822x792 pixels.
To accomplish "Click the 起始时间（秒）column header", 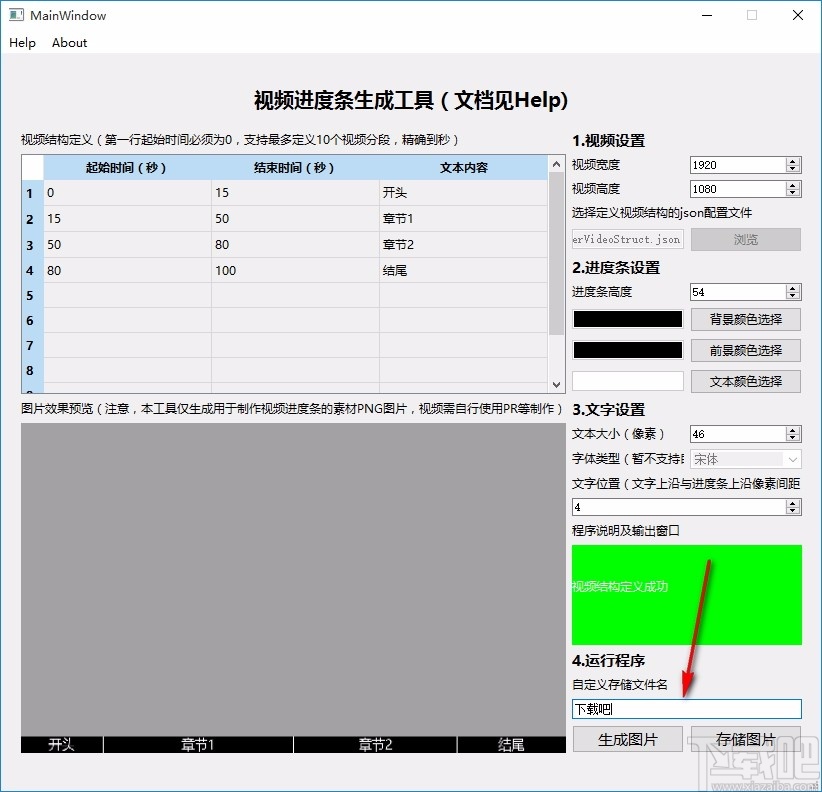I will (x=124, y=167).
